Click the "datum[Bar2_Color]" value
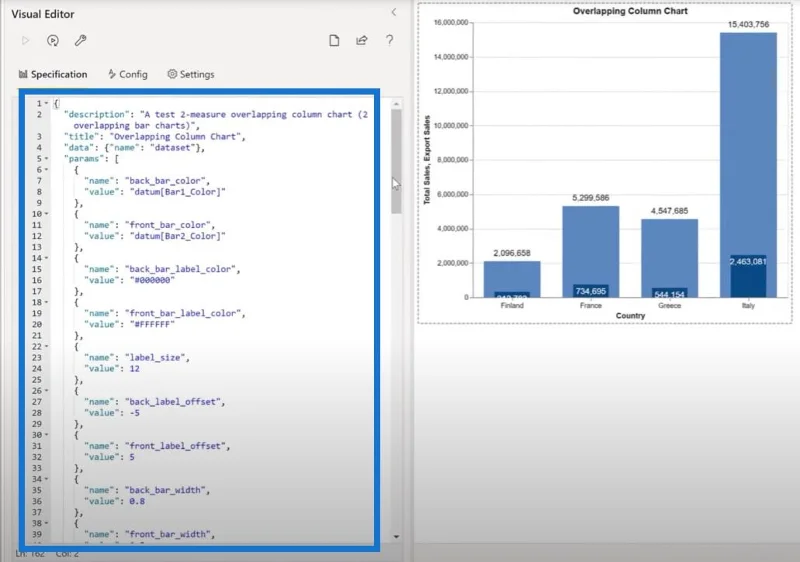This screenshot has height=562, width=800. pyautogui.click(x=177, y=236)
